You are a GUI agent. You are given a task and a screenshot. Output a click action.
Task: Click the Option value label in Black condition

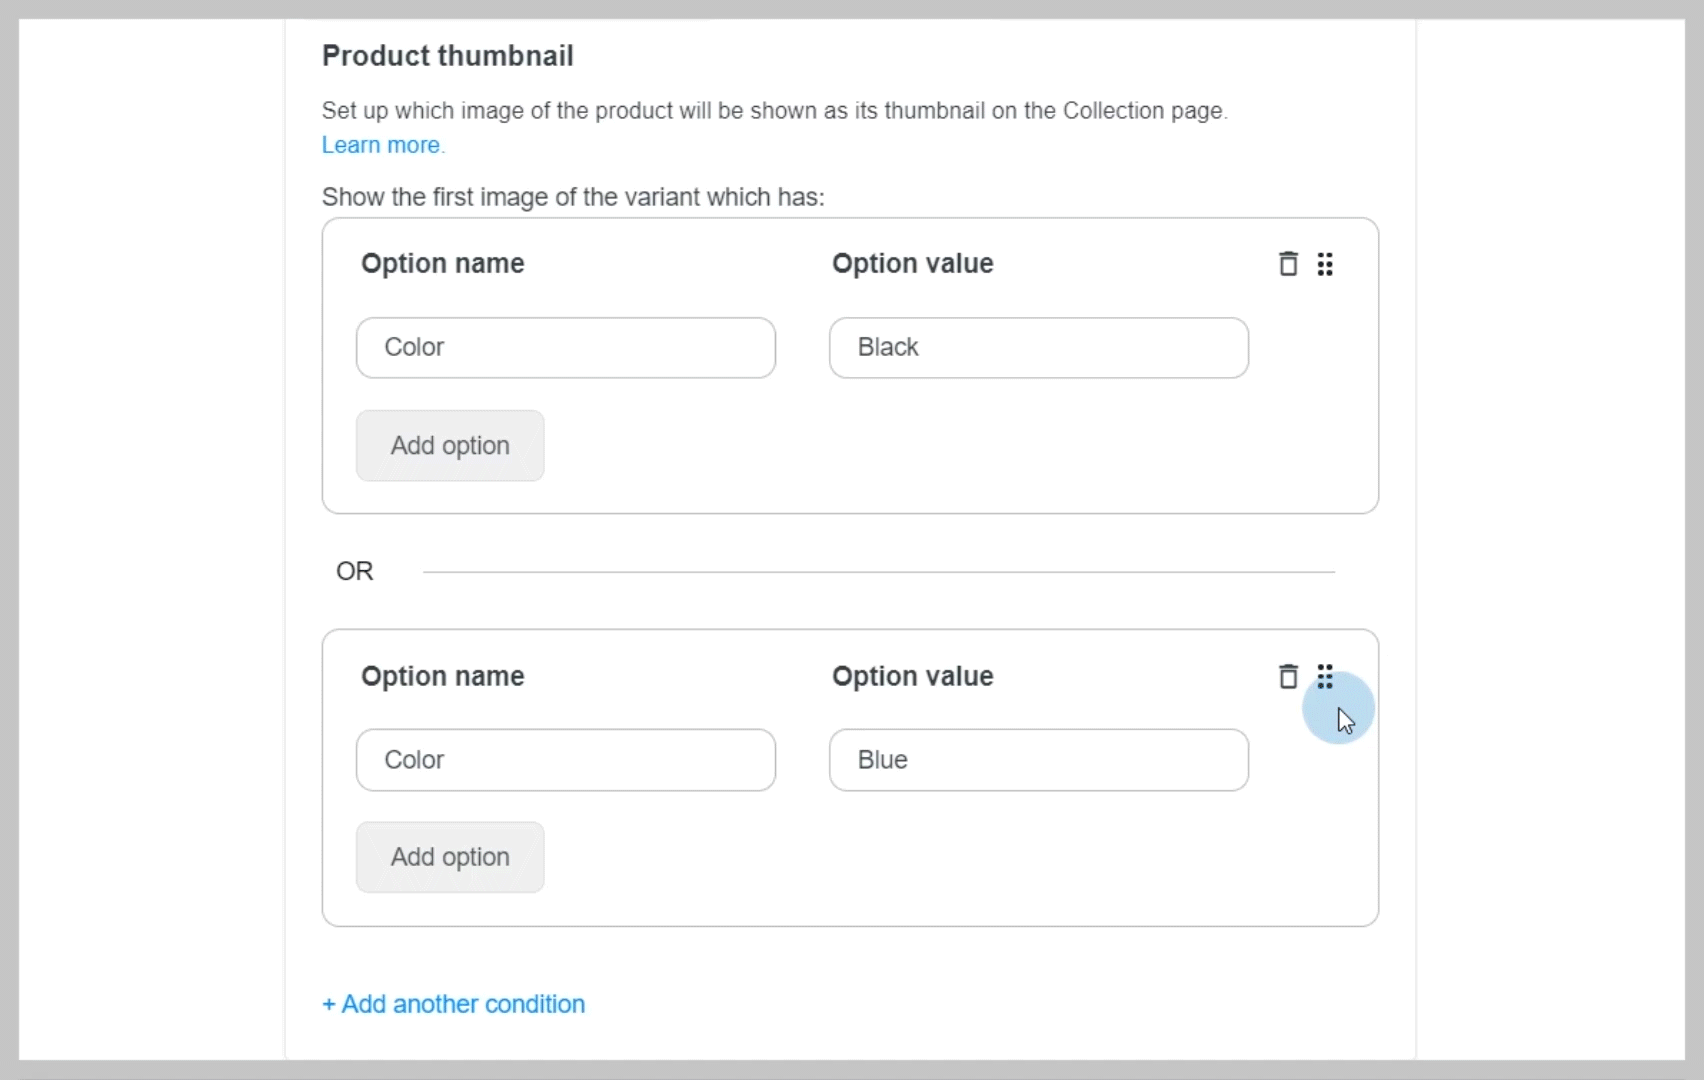tap(913, 264)
